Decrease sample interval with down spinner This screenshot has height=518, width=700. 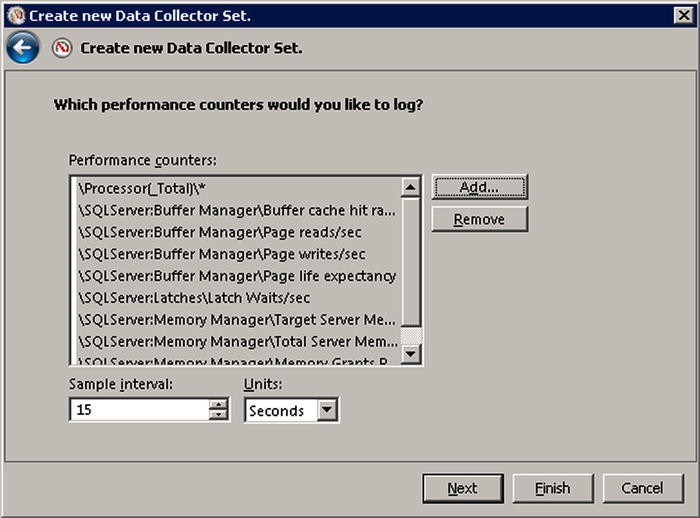click(218, 415)
